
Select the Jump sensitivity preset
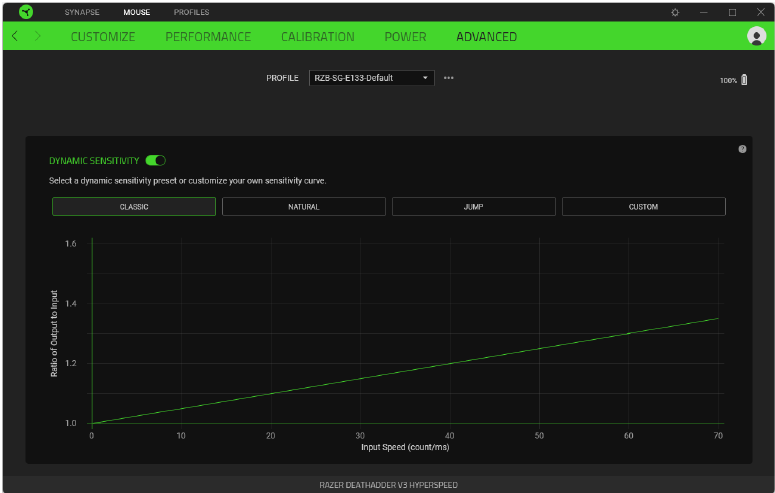[474, 207]
